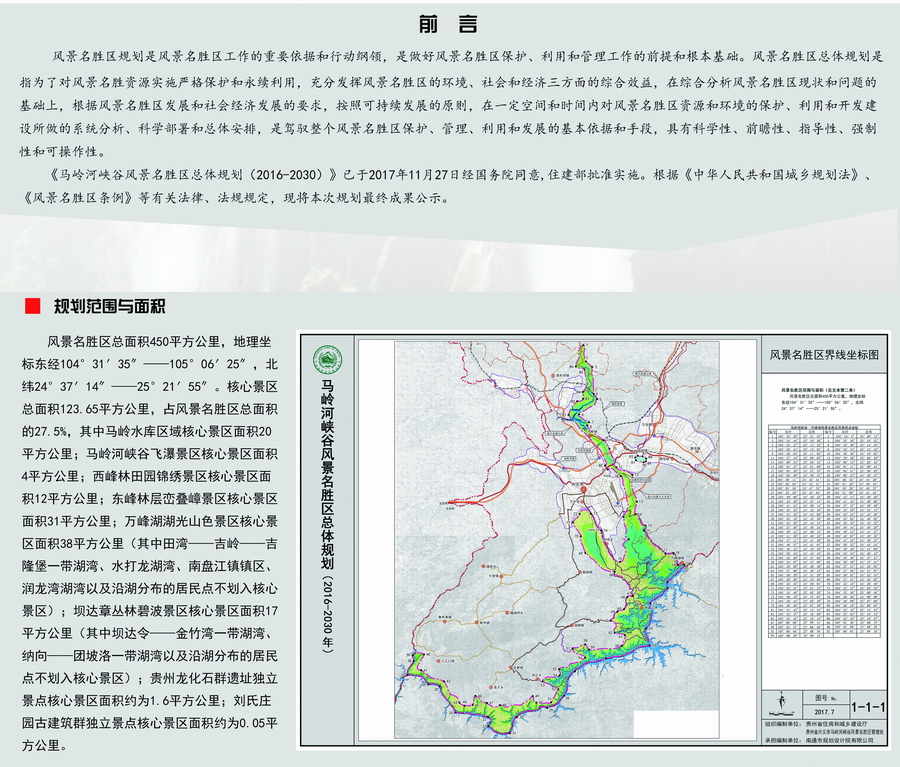Click the line starting 纬24° 37′ 14″
The width and height of the screenshot is (900, 767).
(150, 386)
